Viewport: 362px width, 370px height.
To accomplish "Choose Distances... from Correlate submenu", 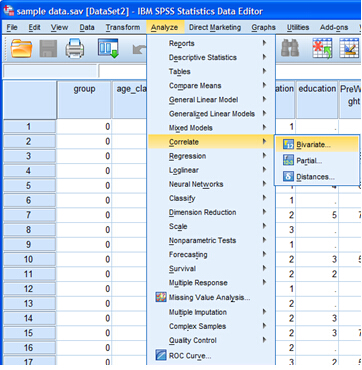I will click(x=316, y=176).
